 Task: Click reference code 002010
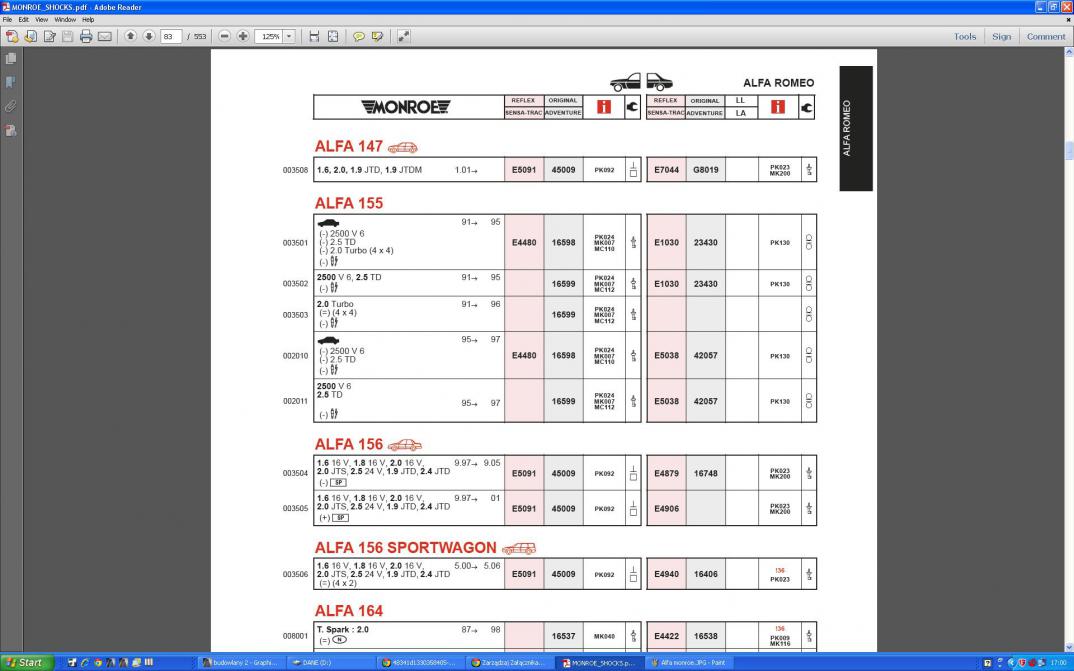click(295, 356)
